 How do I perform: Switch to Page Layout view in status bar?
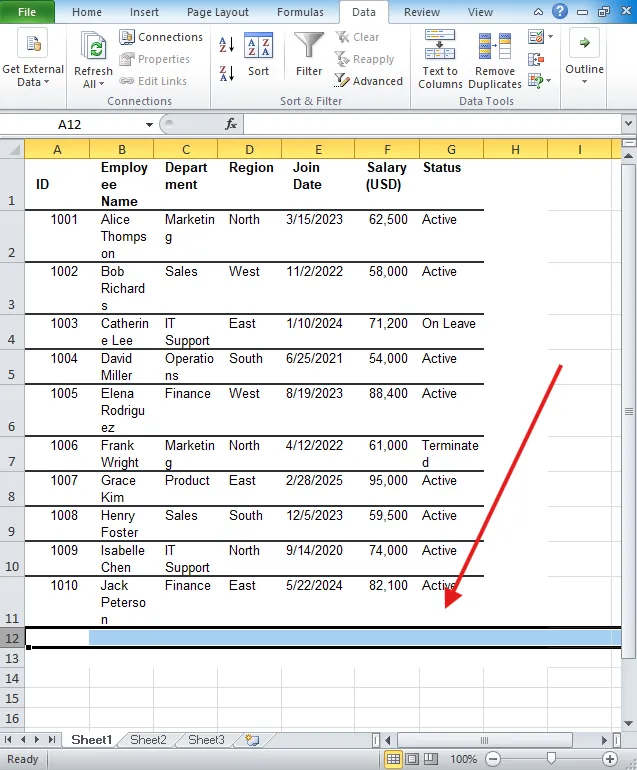[412, 759]
